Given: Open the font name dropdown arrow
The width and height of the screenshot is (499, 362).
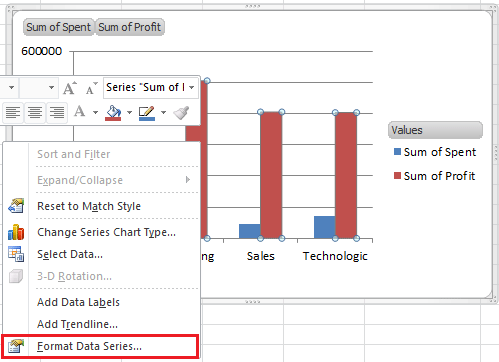Looking at the screenshot, I should pyautogui.click(x=11, y=88).
